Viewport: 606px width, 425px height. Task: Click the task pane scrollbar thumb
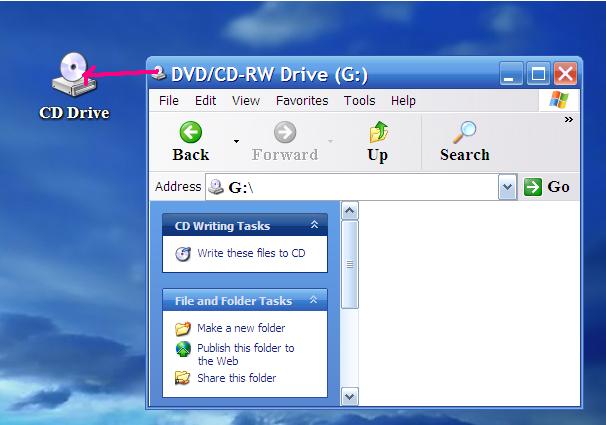350,265
